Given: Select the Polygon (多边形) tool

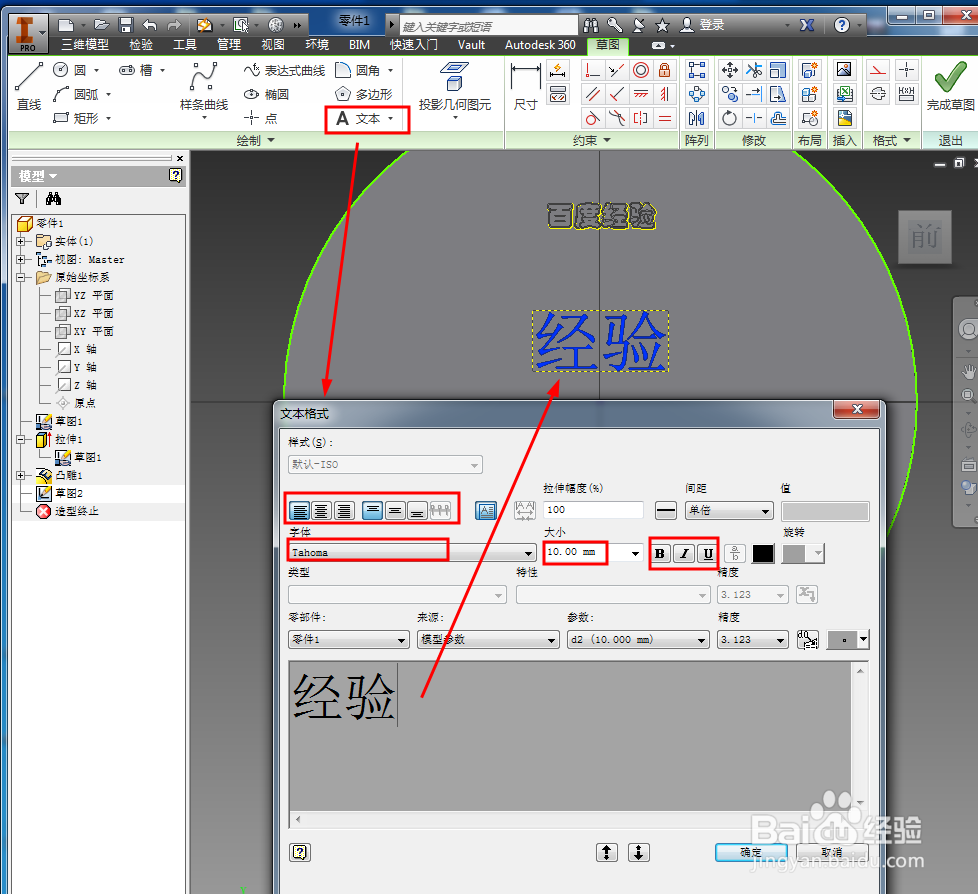Looking at the screenshot, I should click(364, 94).
